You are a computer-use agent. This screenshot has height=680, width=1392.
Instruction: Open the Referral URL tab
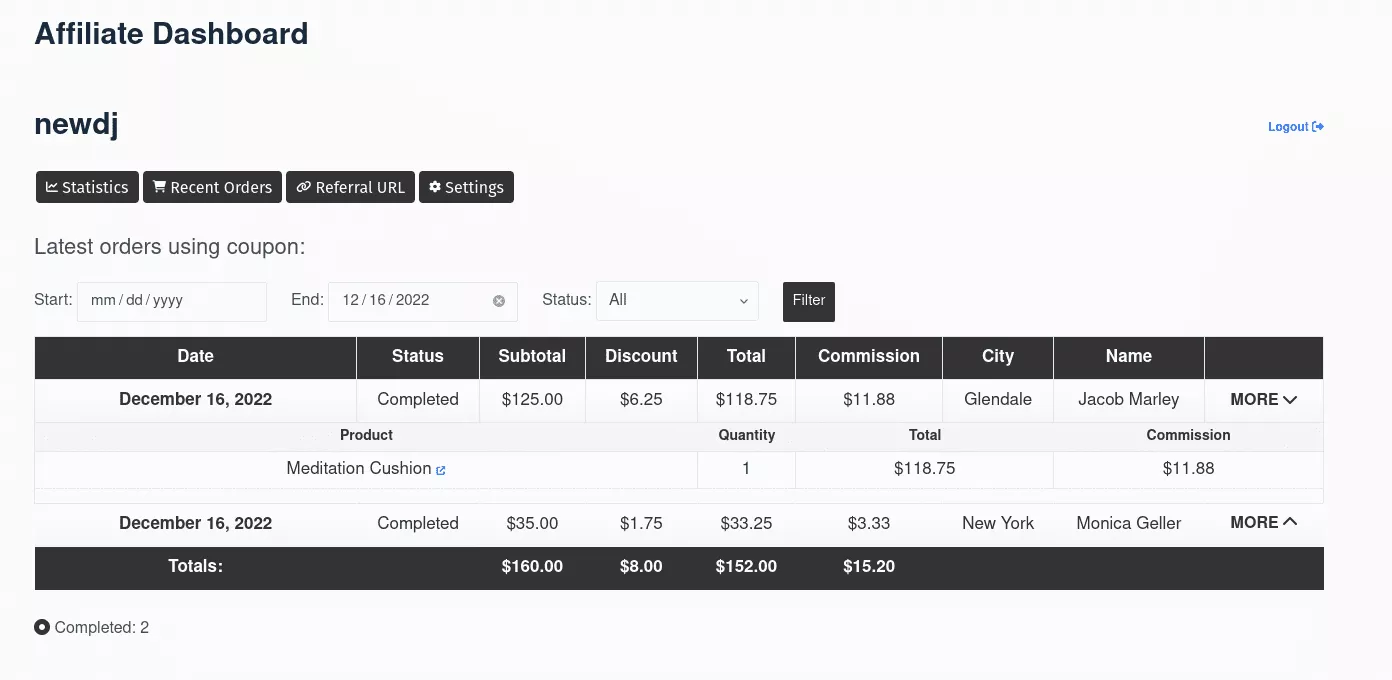[x=350, y=187]
